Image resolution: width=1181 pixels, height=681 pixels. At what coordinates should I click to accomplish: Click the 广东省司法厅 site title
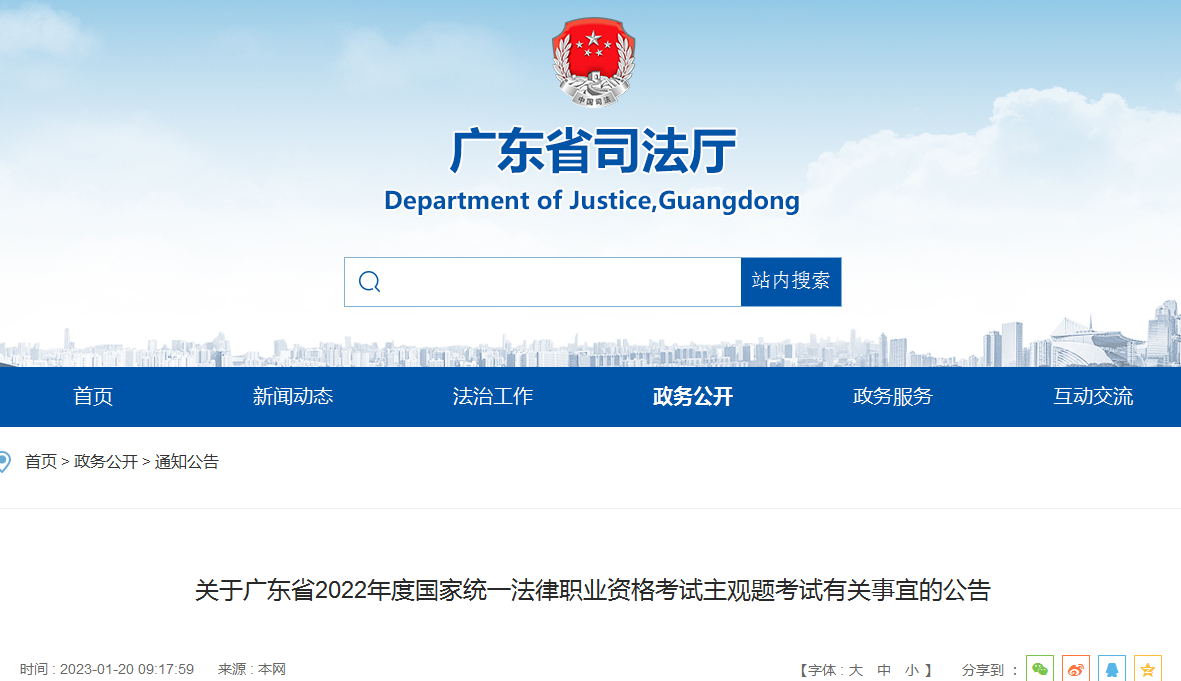point(593,151)
